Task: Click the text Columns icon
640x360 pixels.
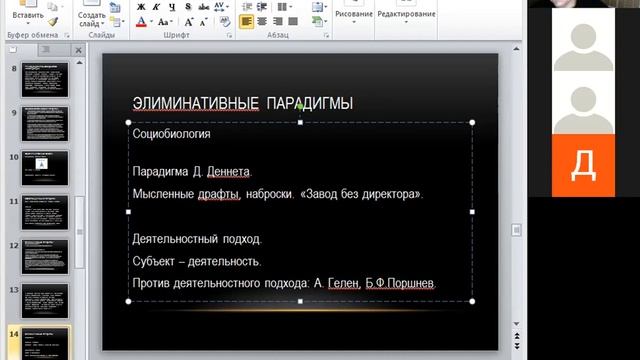Action: [x=282, y=7]
